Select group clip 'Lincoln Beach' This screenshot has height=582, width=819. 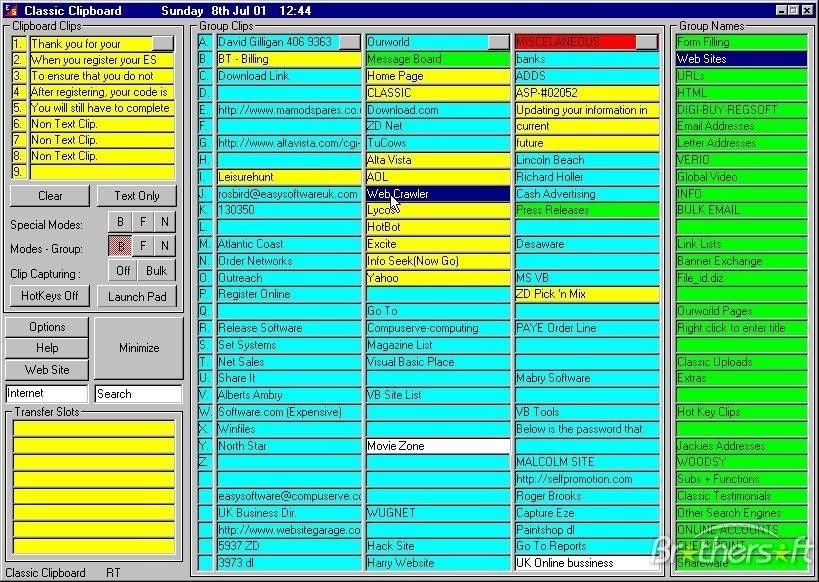click(587, 160)
